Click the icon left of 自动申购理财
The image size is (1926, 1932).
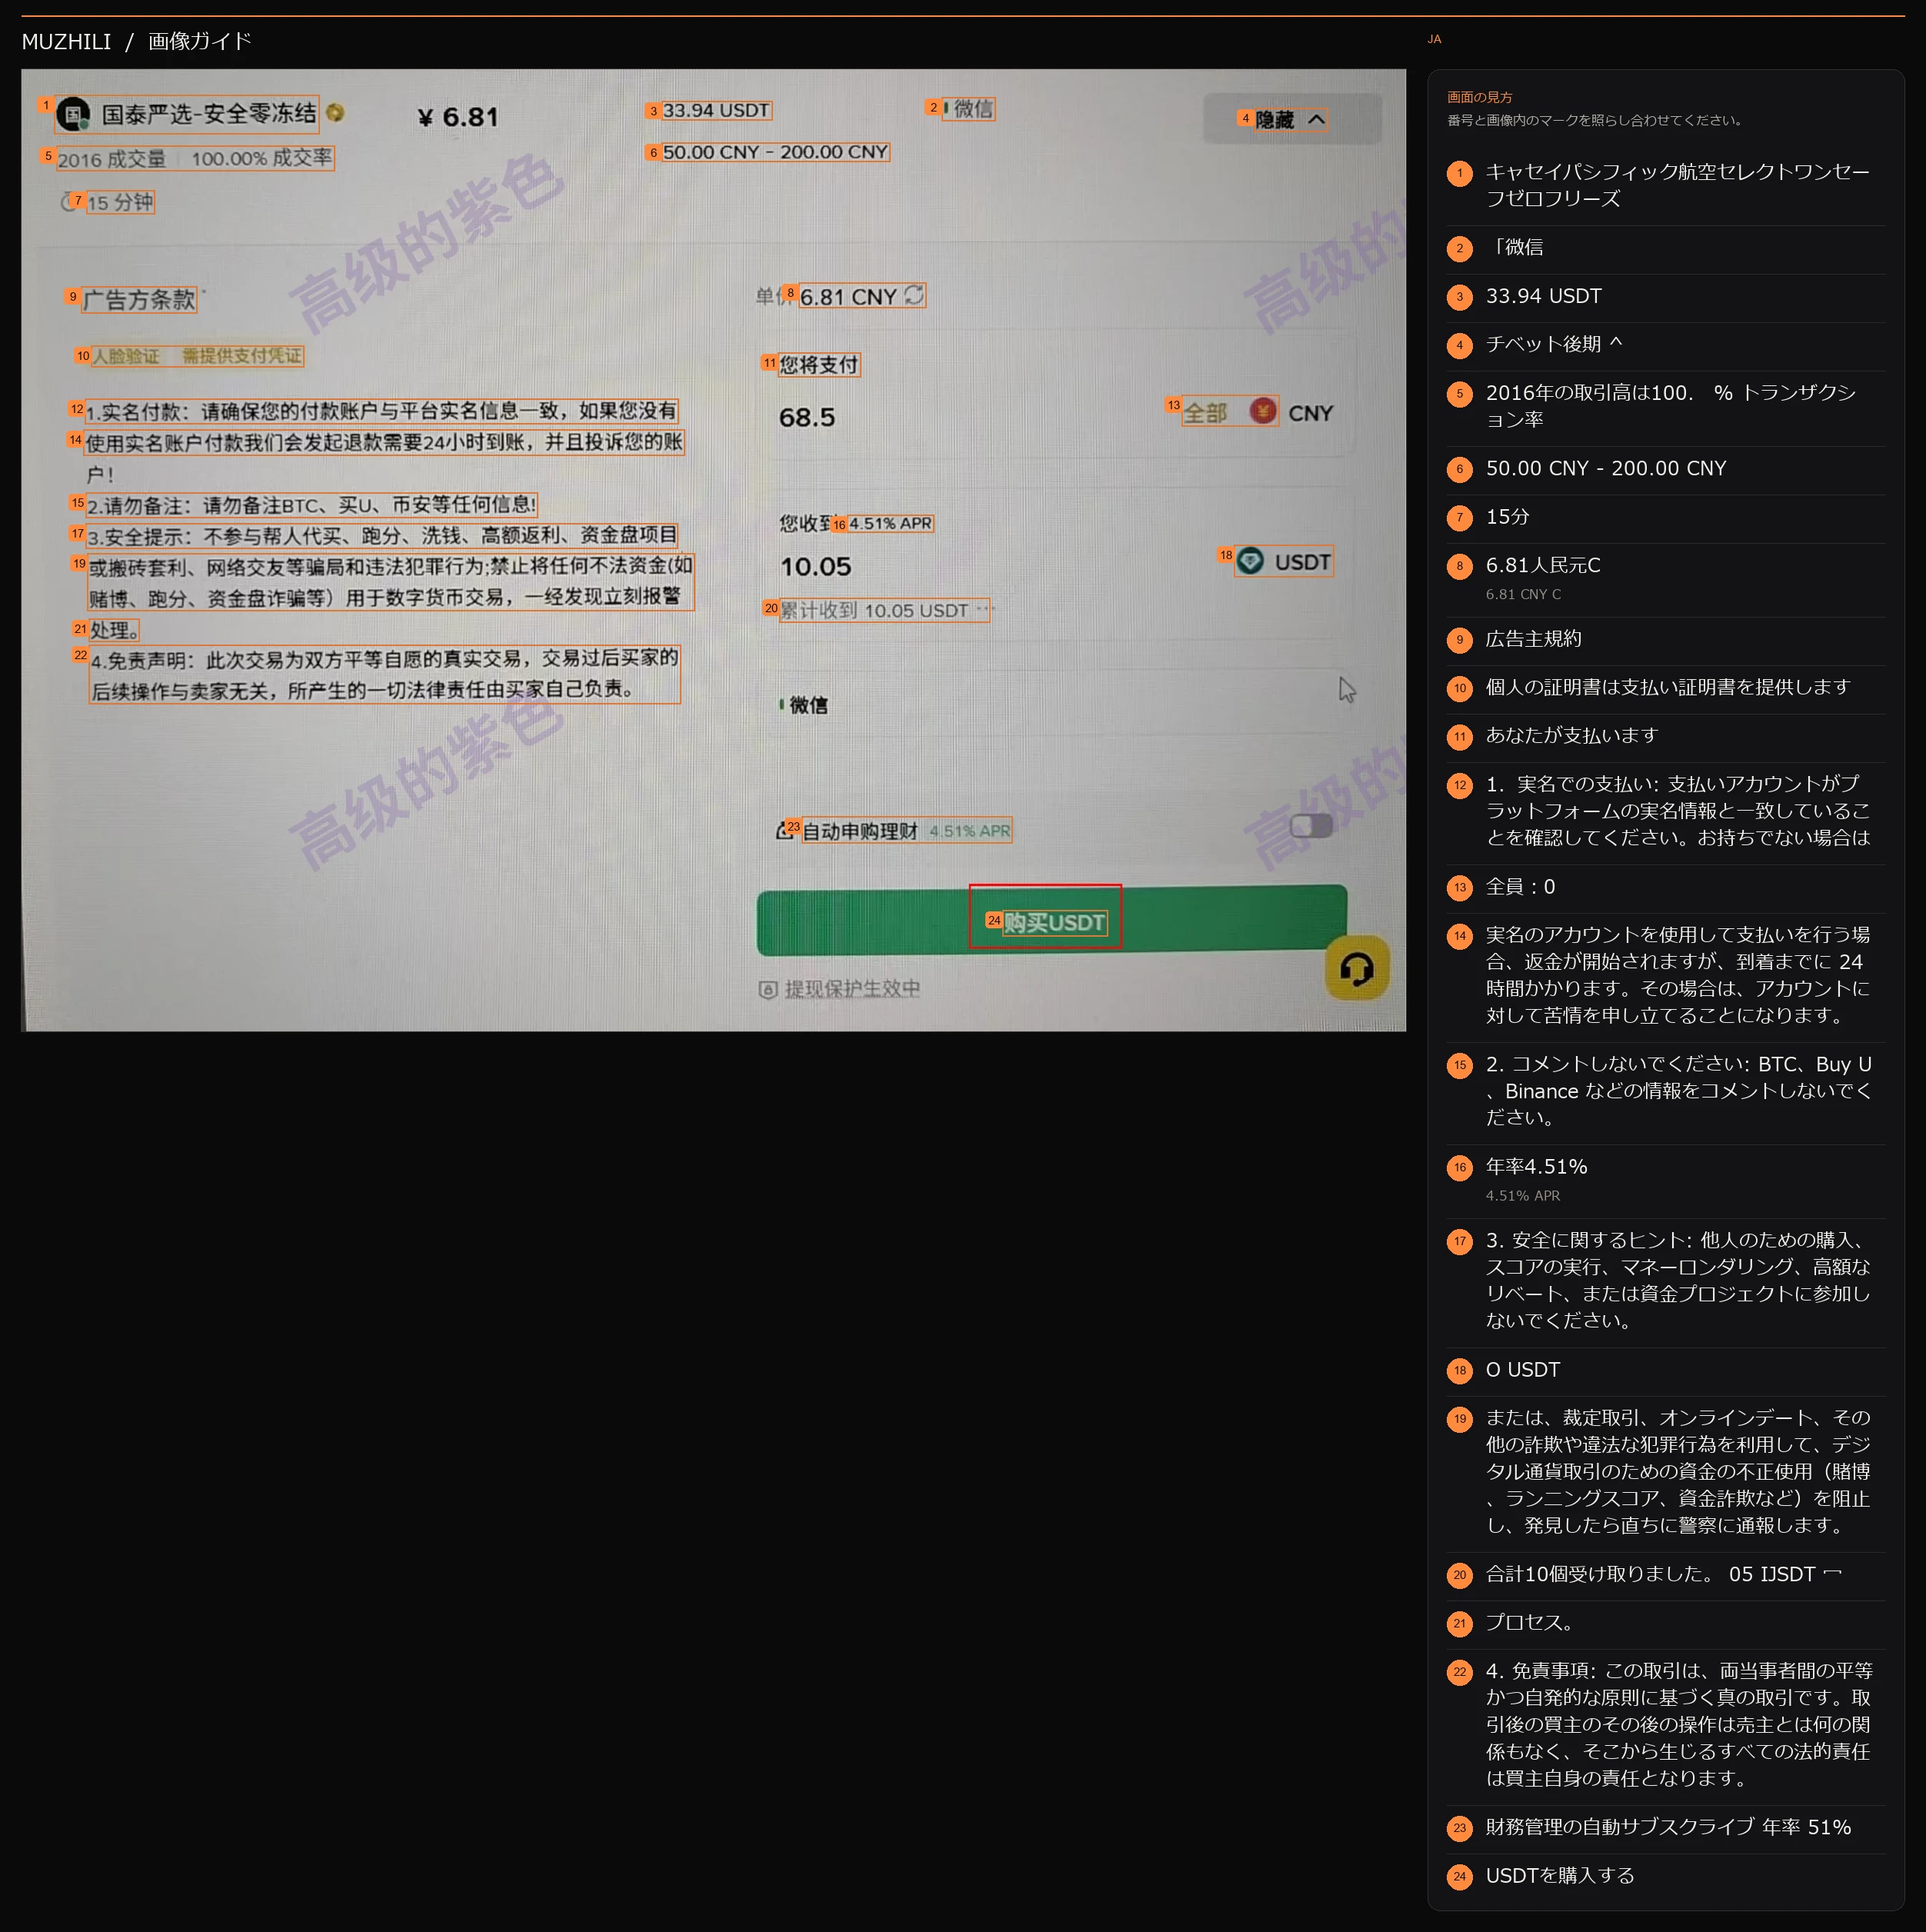click(785, 830)
